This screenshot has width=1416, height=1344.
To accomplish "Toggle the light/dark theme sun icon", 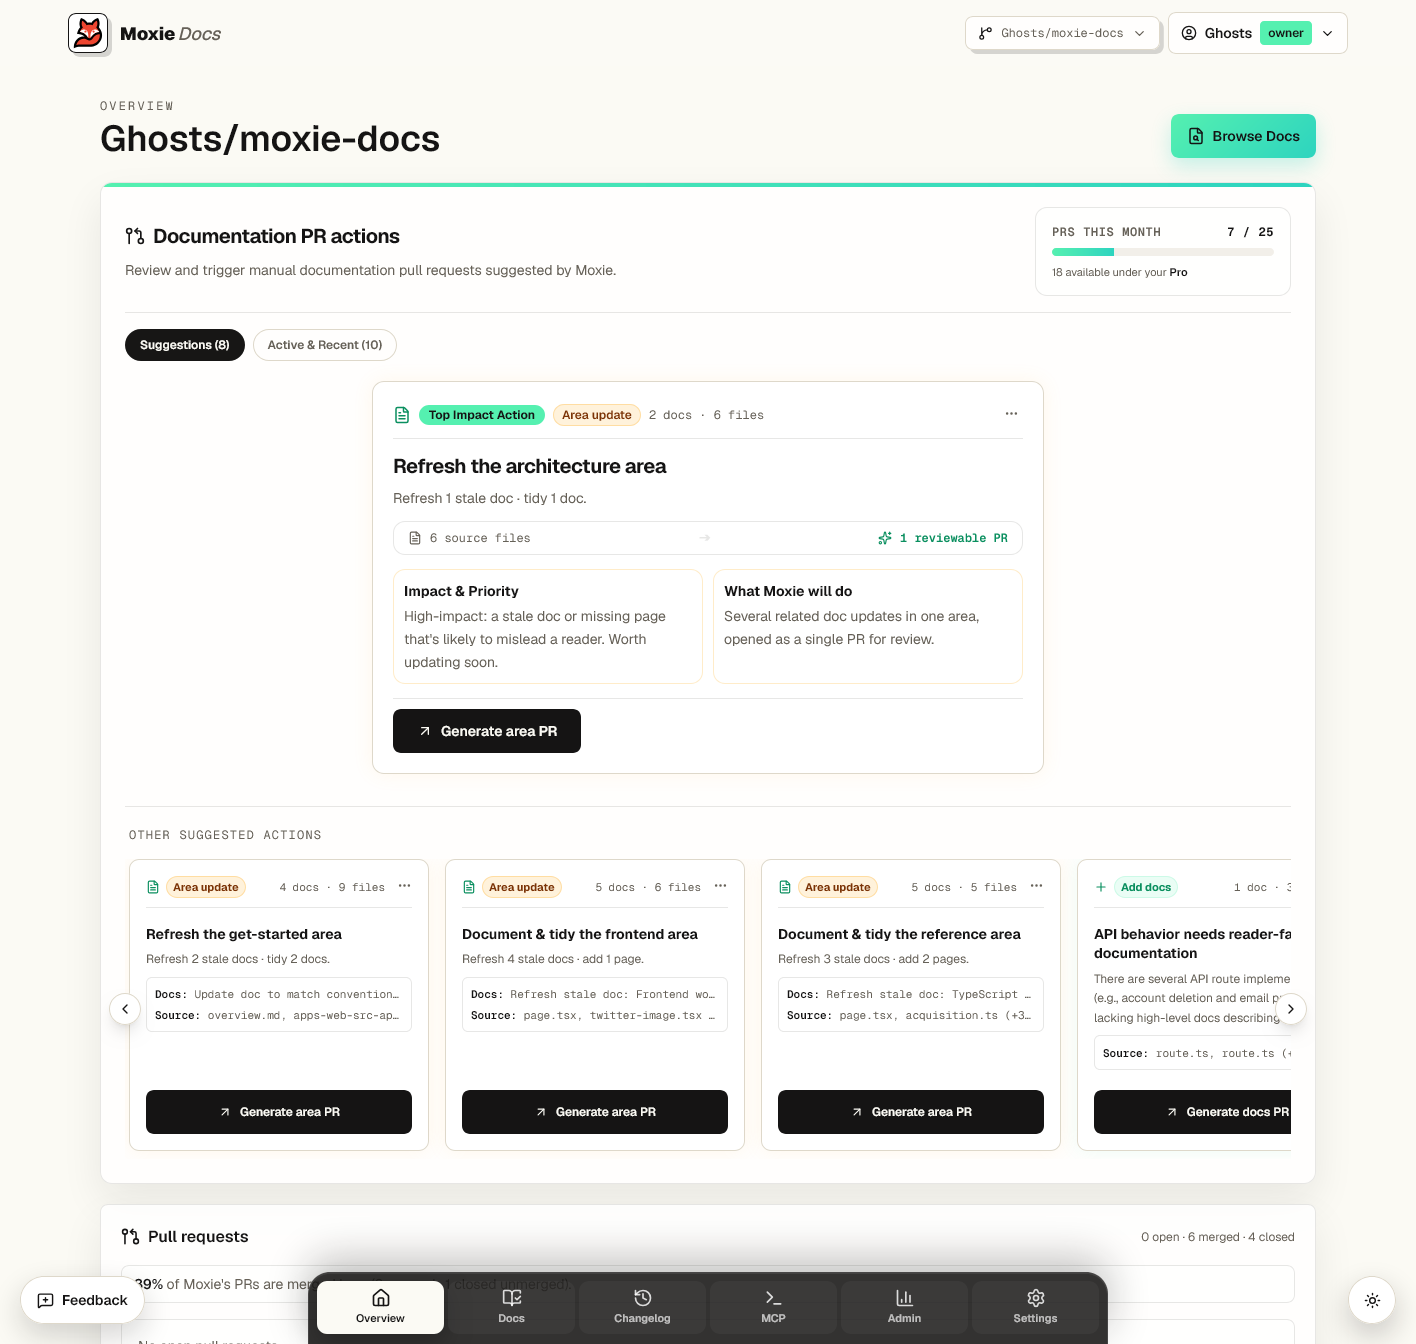I will (x=1372, y=1300).
